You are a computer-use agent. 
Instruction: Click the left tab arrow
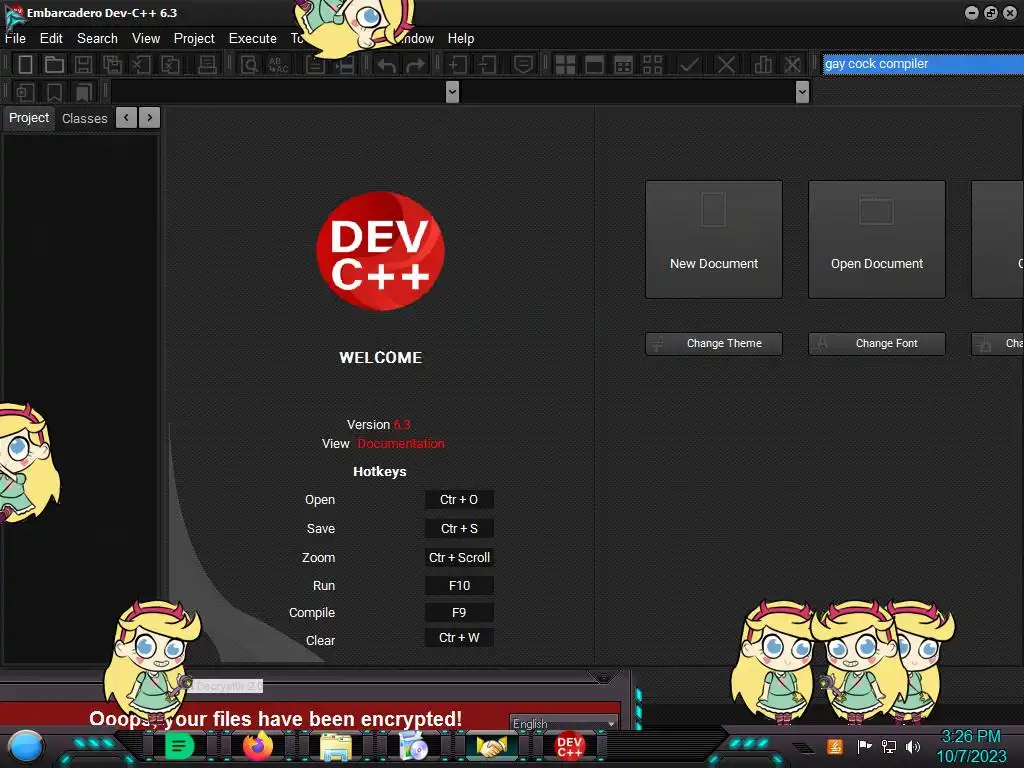coord(126,118)
